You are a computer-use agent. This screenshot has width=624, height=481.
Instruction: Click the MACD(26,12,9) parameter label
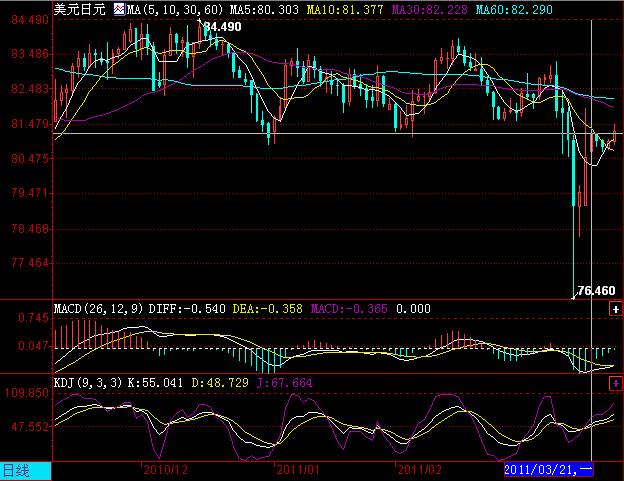[x=98, y=309]
